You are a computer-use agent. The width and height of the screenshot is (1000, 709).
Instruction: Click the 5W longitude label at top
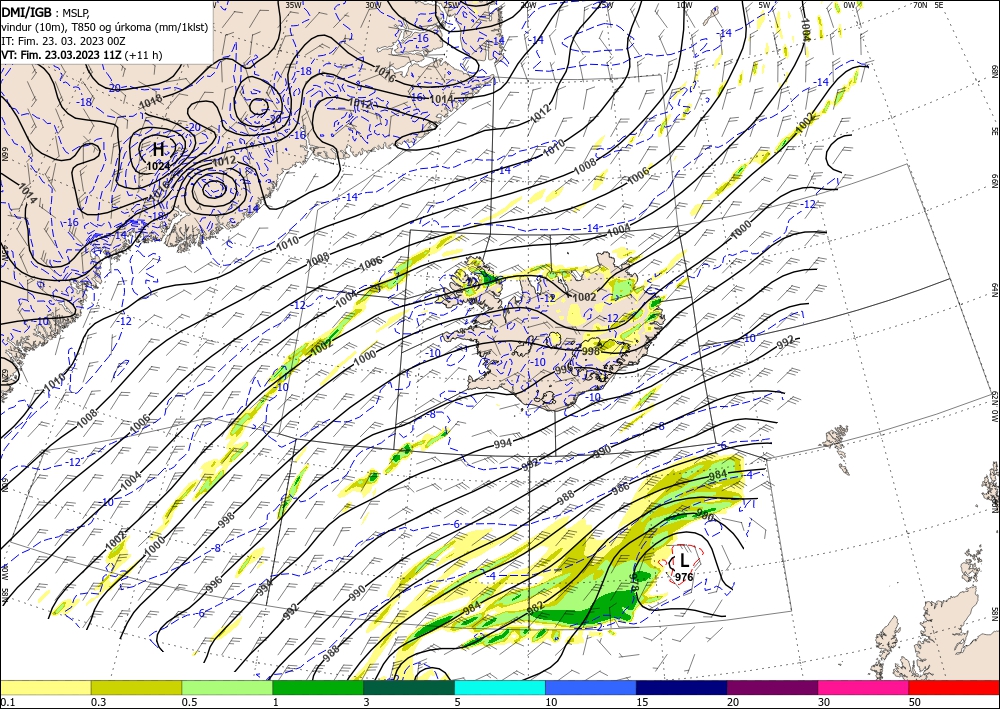pyautogui.click(x=765, y=5)
